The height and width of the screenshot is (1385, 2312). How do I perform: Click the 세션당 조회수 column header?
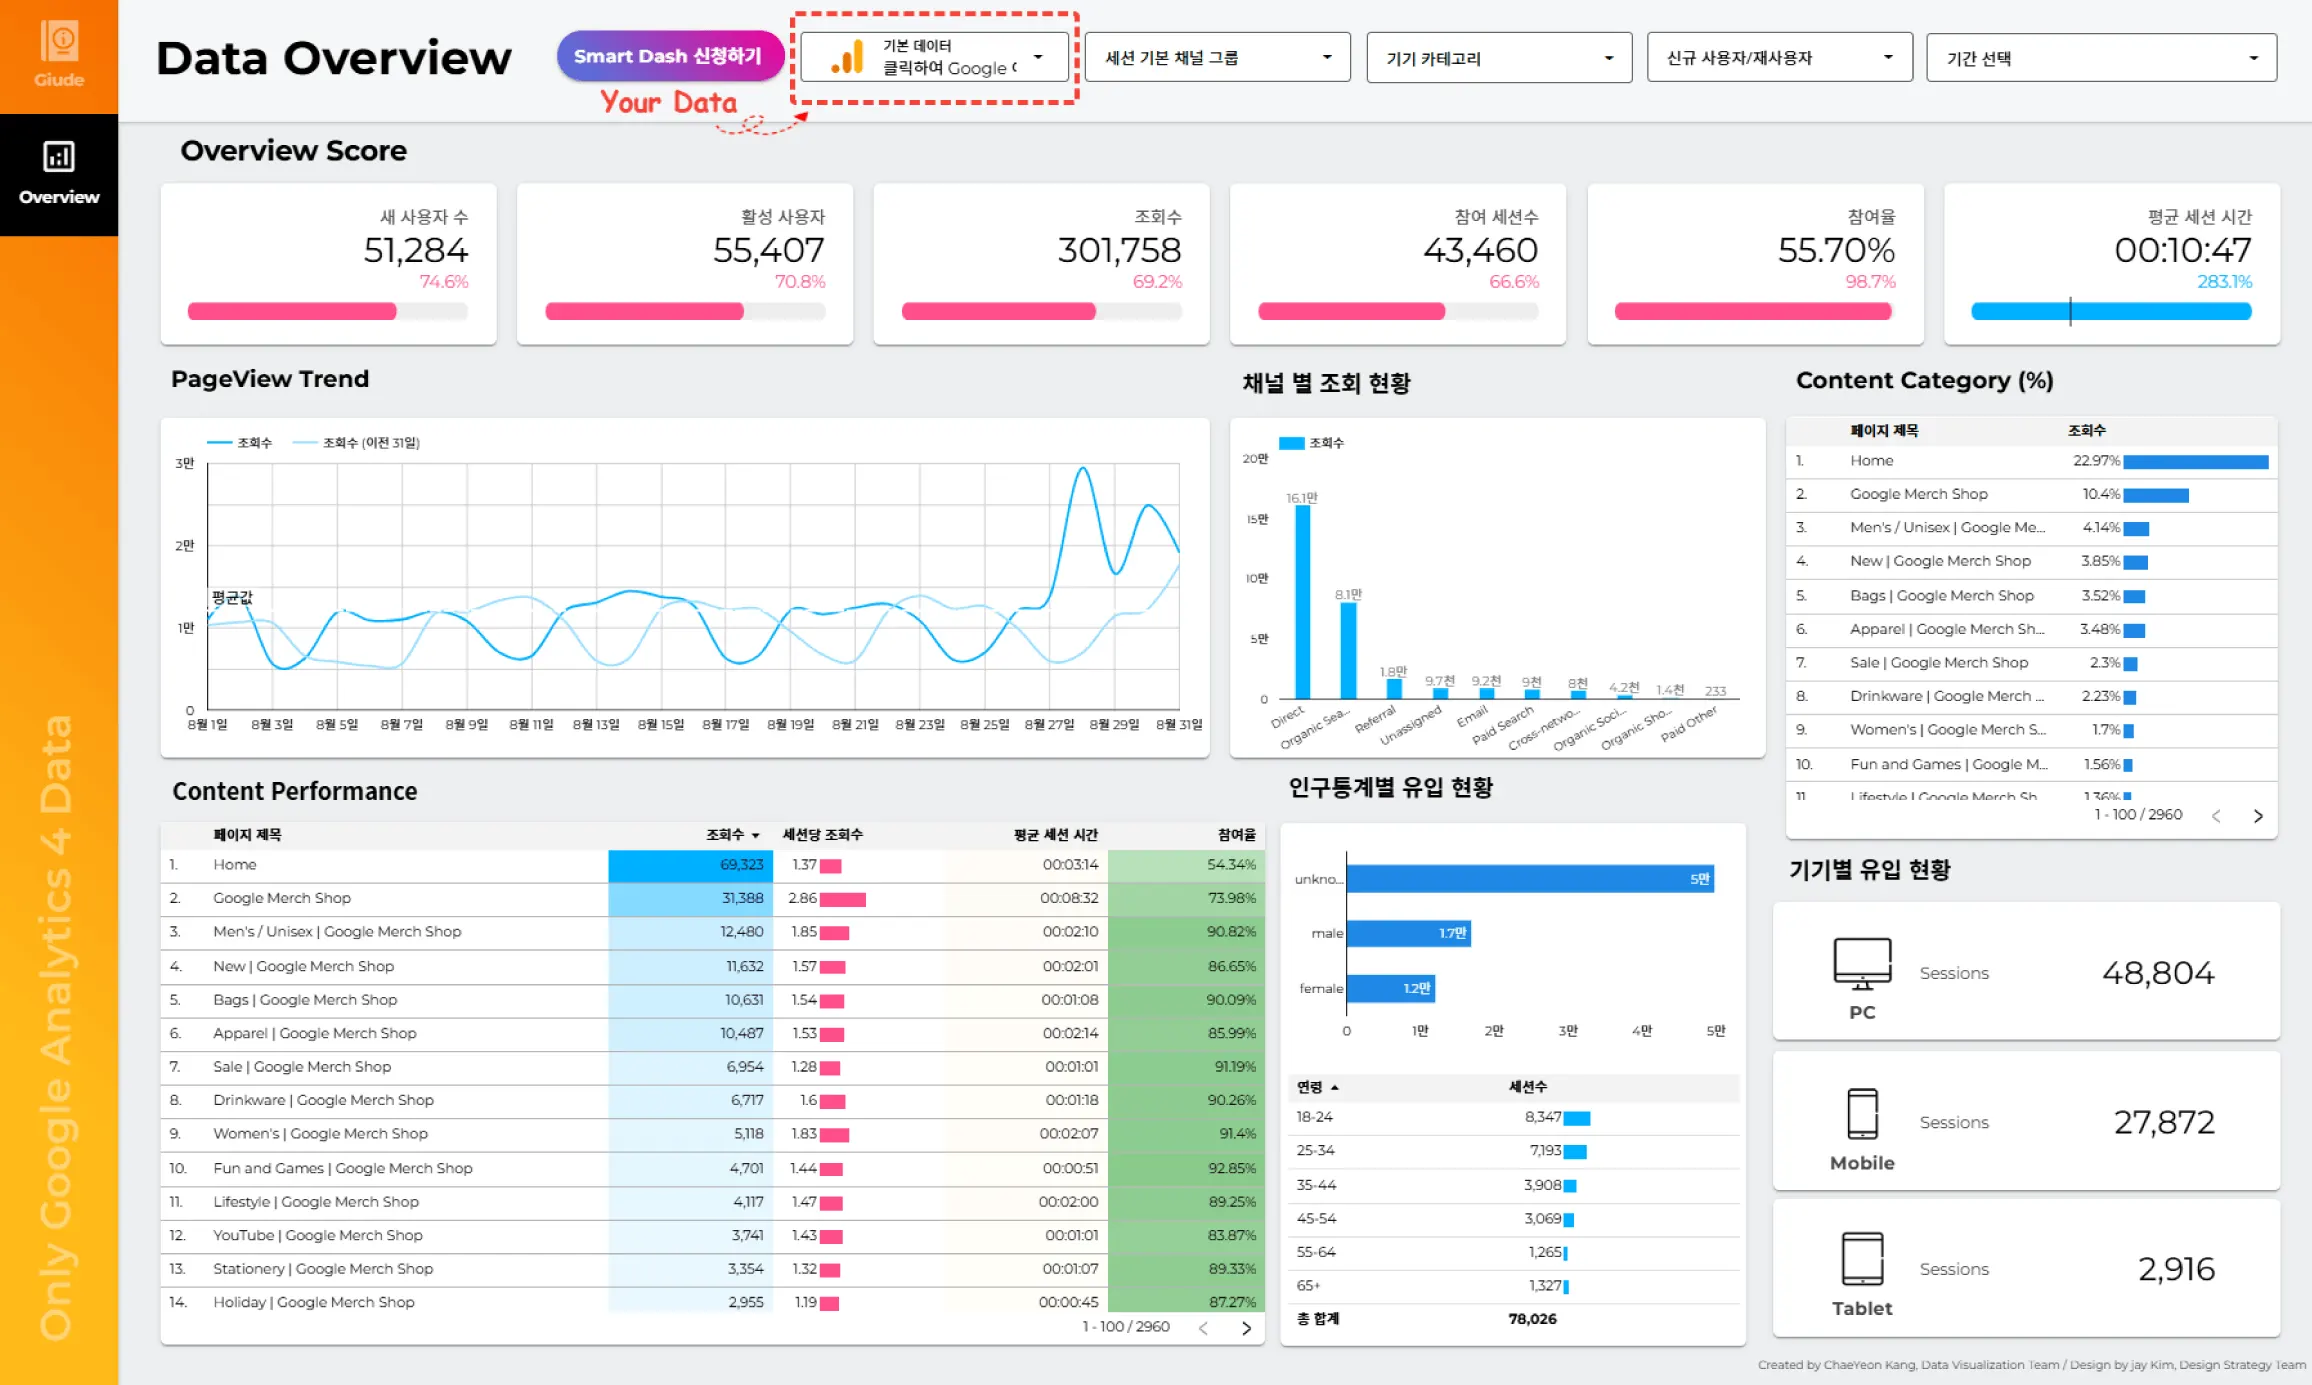822,834
